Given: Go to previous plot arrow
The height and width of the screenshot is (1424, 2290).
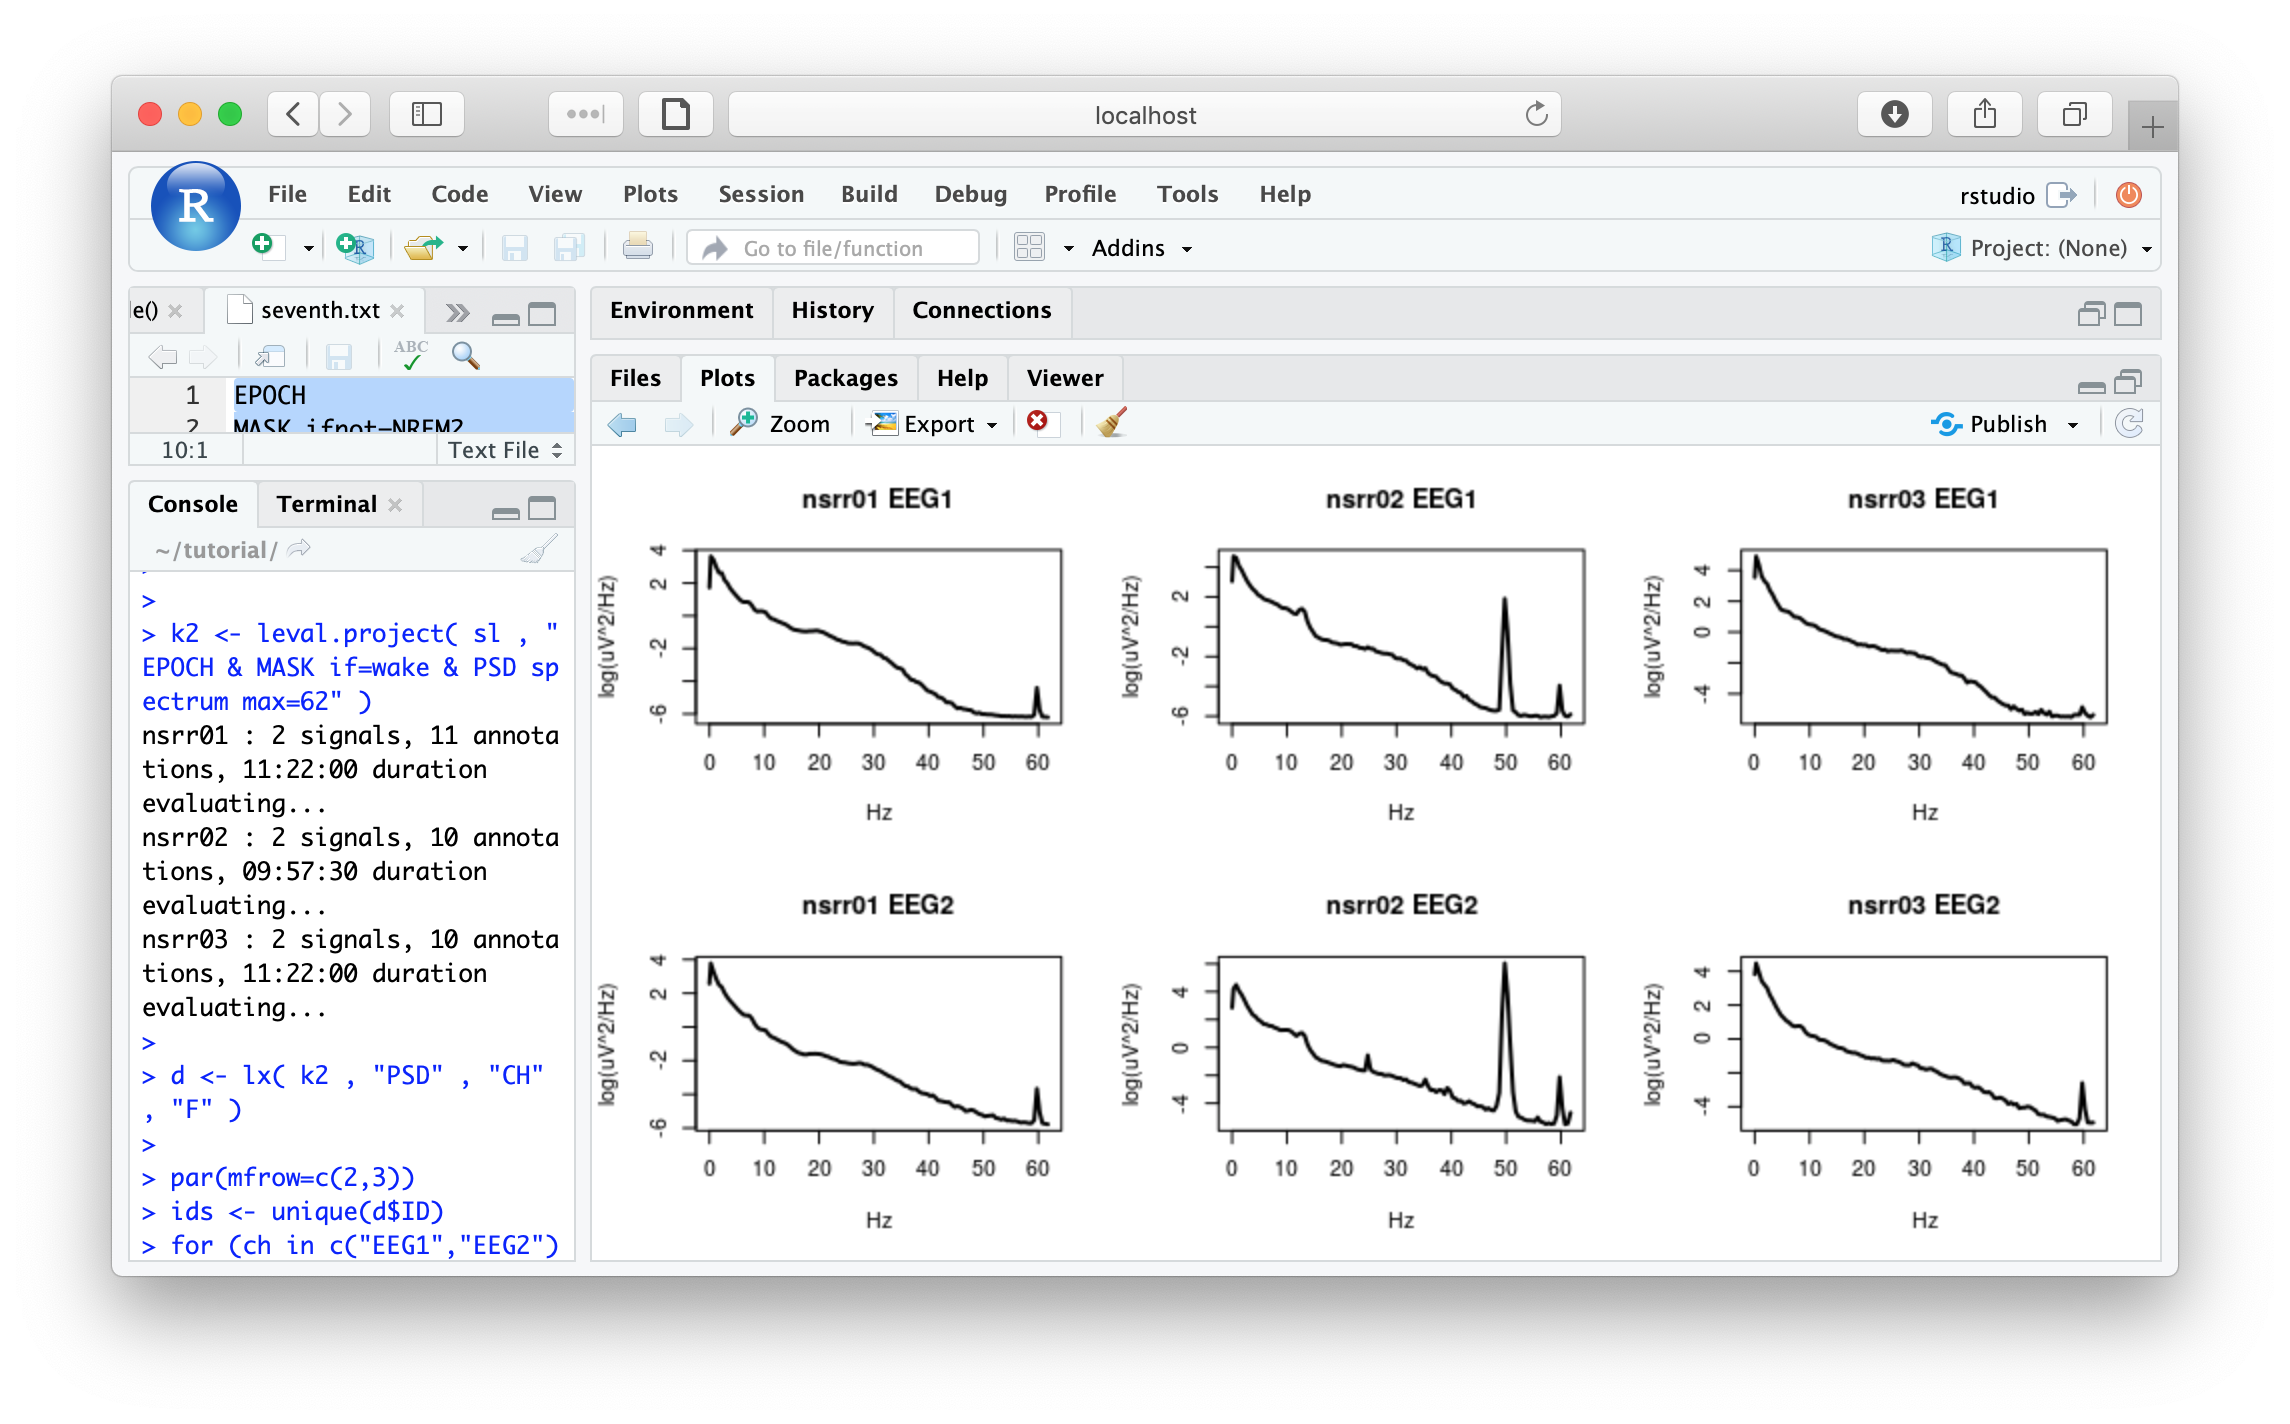Looking at the screenshot, I should click(622, 424).
